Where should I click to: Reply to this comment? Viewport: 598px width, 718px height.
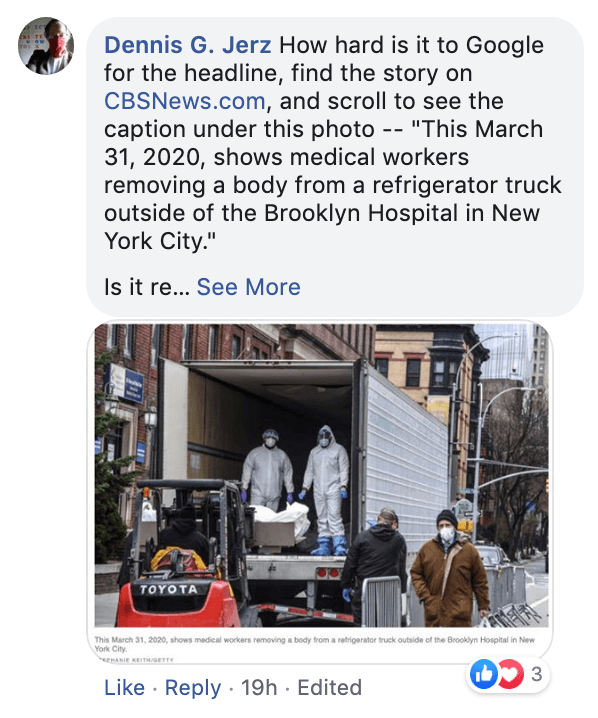(193, 687)
